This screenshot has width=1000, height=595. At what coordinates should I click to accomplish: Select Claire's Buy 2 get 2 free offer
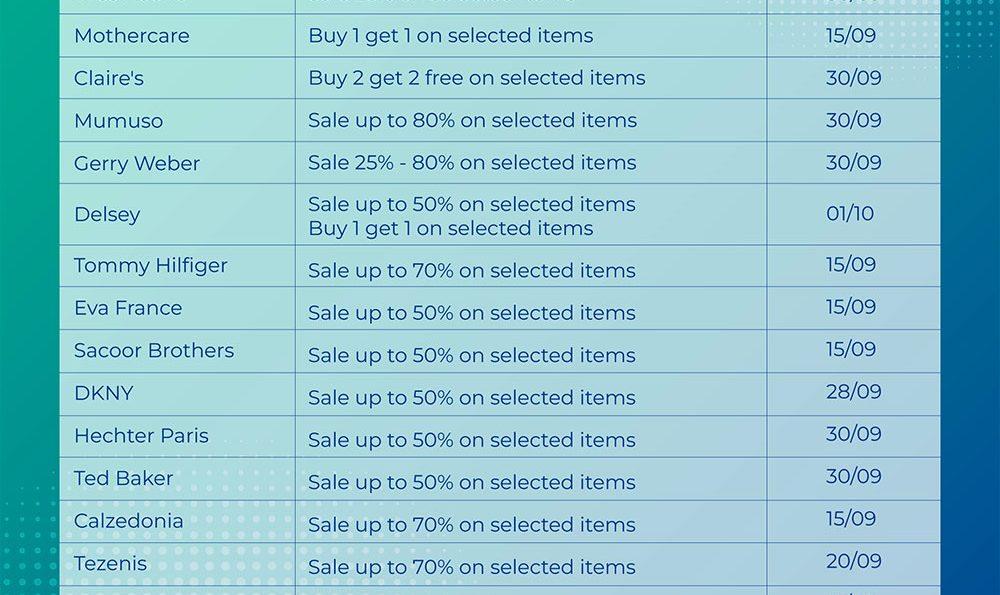476,78
